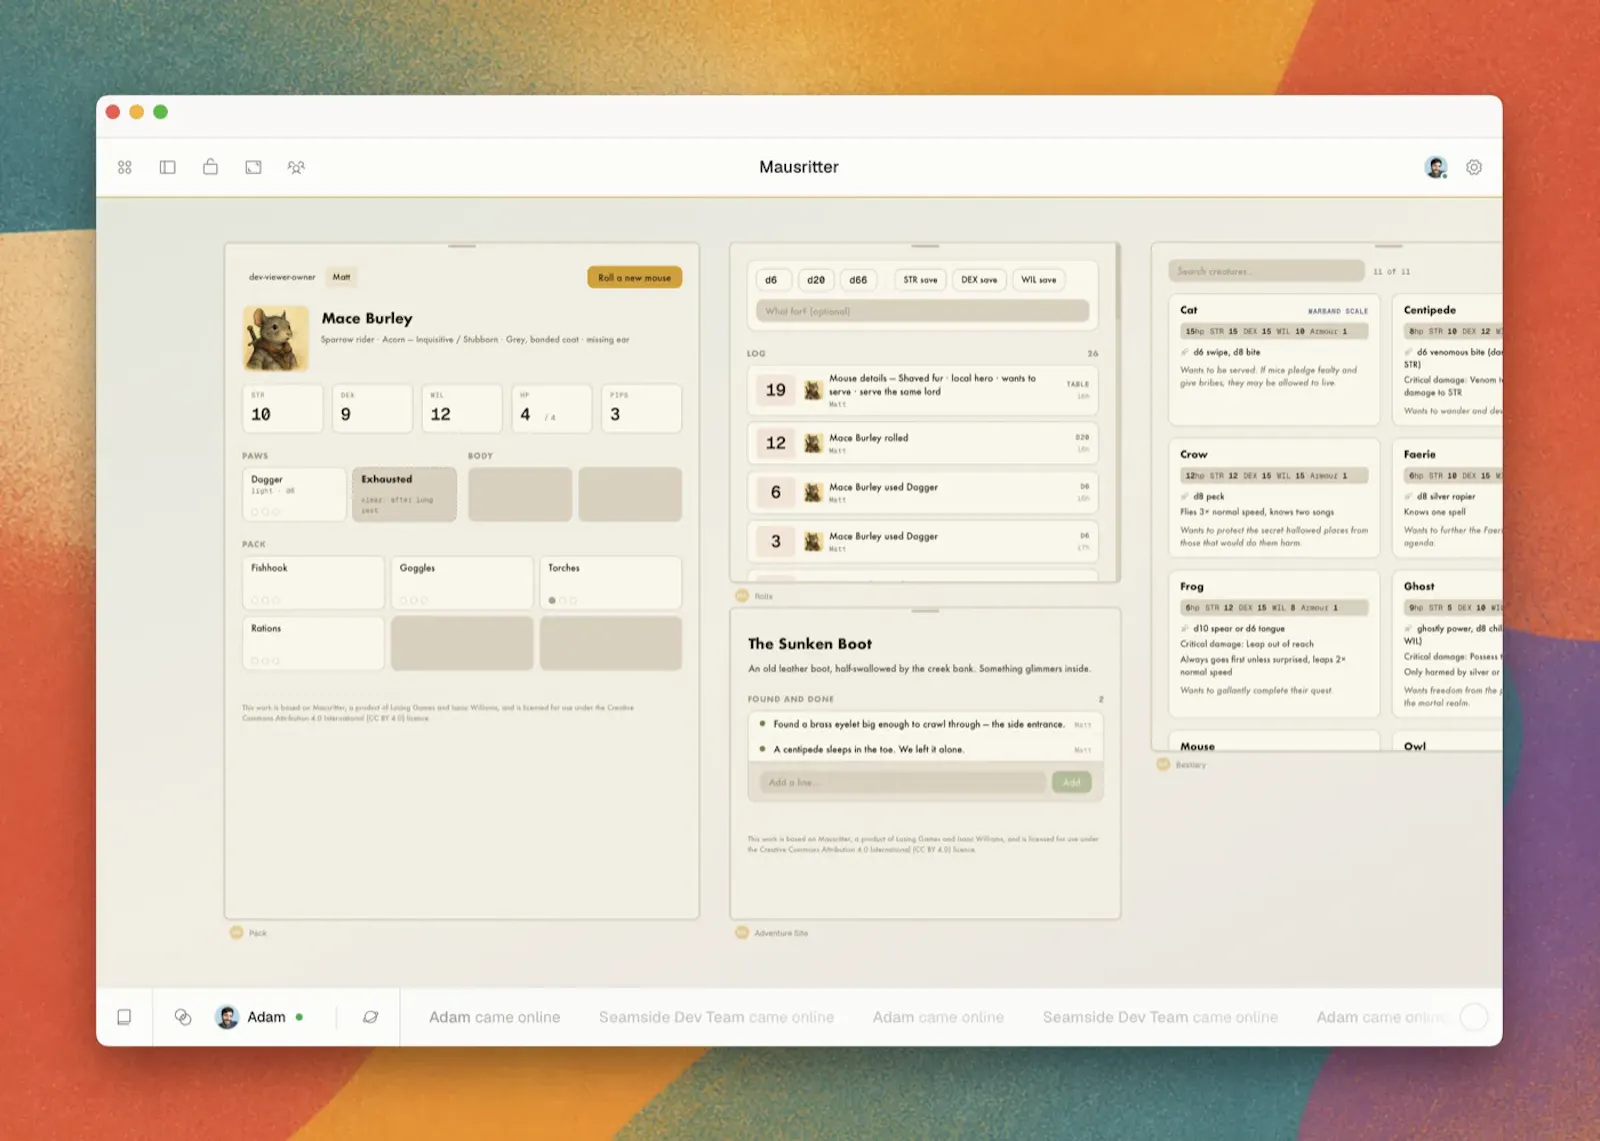The image size is (1600, 1141).
Task: Click the fullscreen expand icon in toolbar
Action: click(x=254, y=167)
